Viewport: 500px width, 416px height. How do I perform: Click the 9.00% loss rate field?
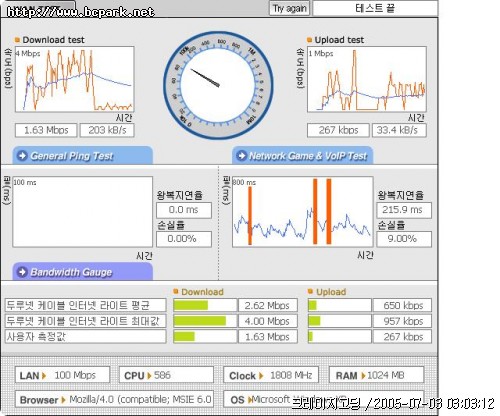tap(404, 239)
